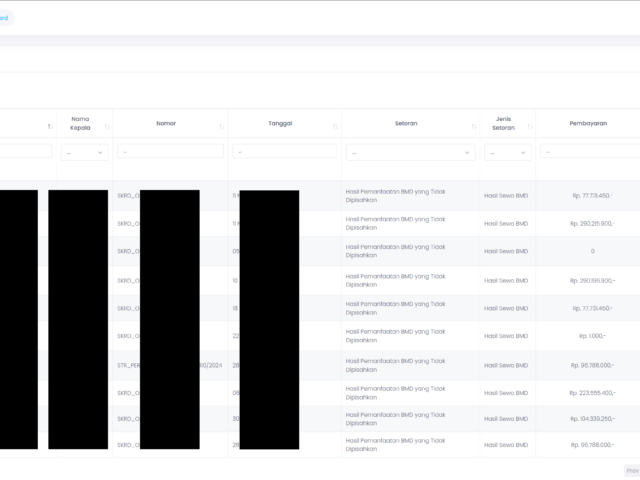Screen dimensions: 640x480
Task: Select Hasil Pemanfaatan BMD text in Rp. 104.339.250,- row
Action: click(x=396, y=419)
